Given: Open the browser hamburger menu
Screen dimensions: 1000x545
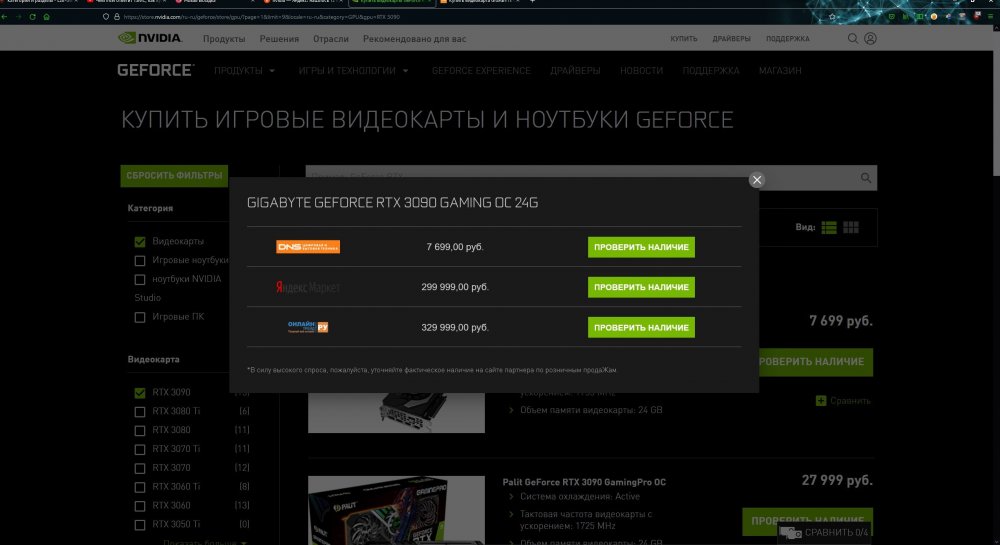Looking at the screenshot, I should click(991, 17).
